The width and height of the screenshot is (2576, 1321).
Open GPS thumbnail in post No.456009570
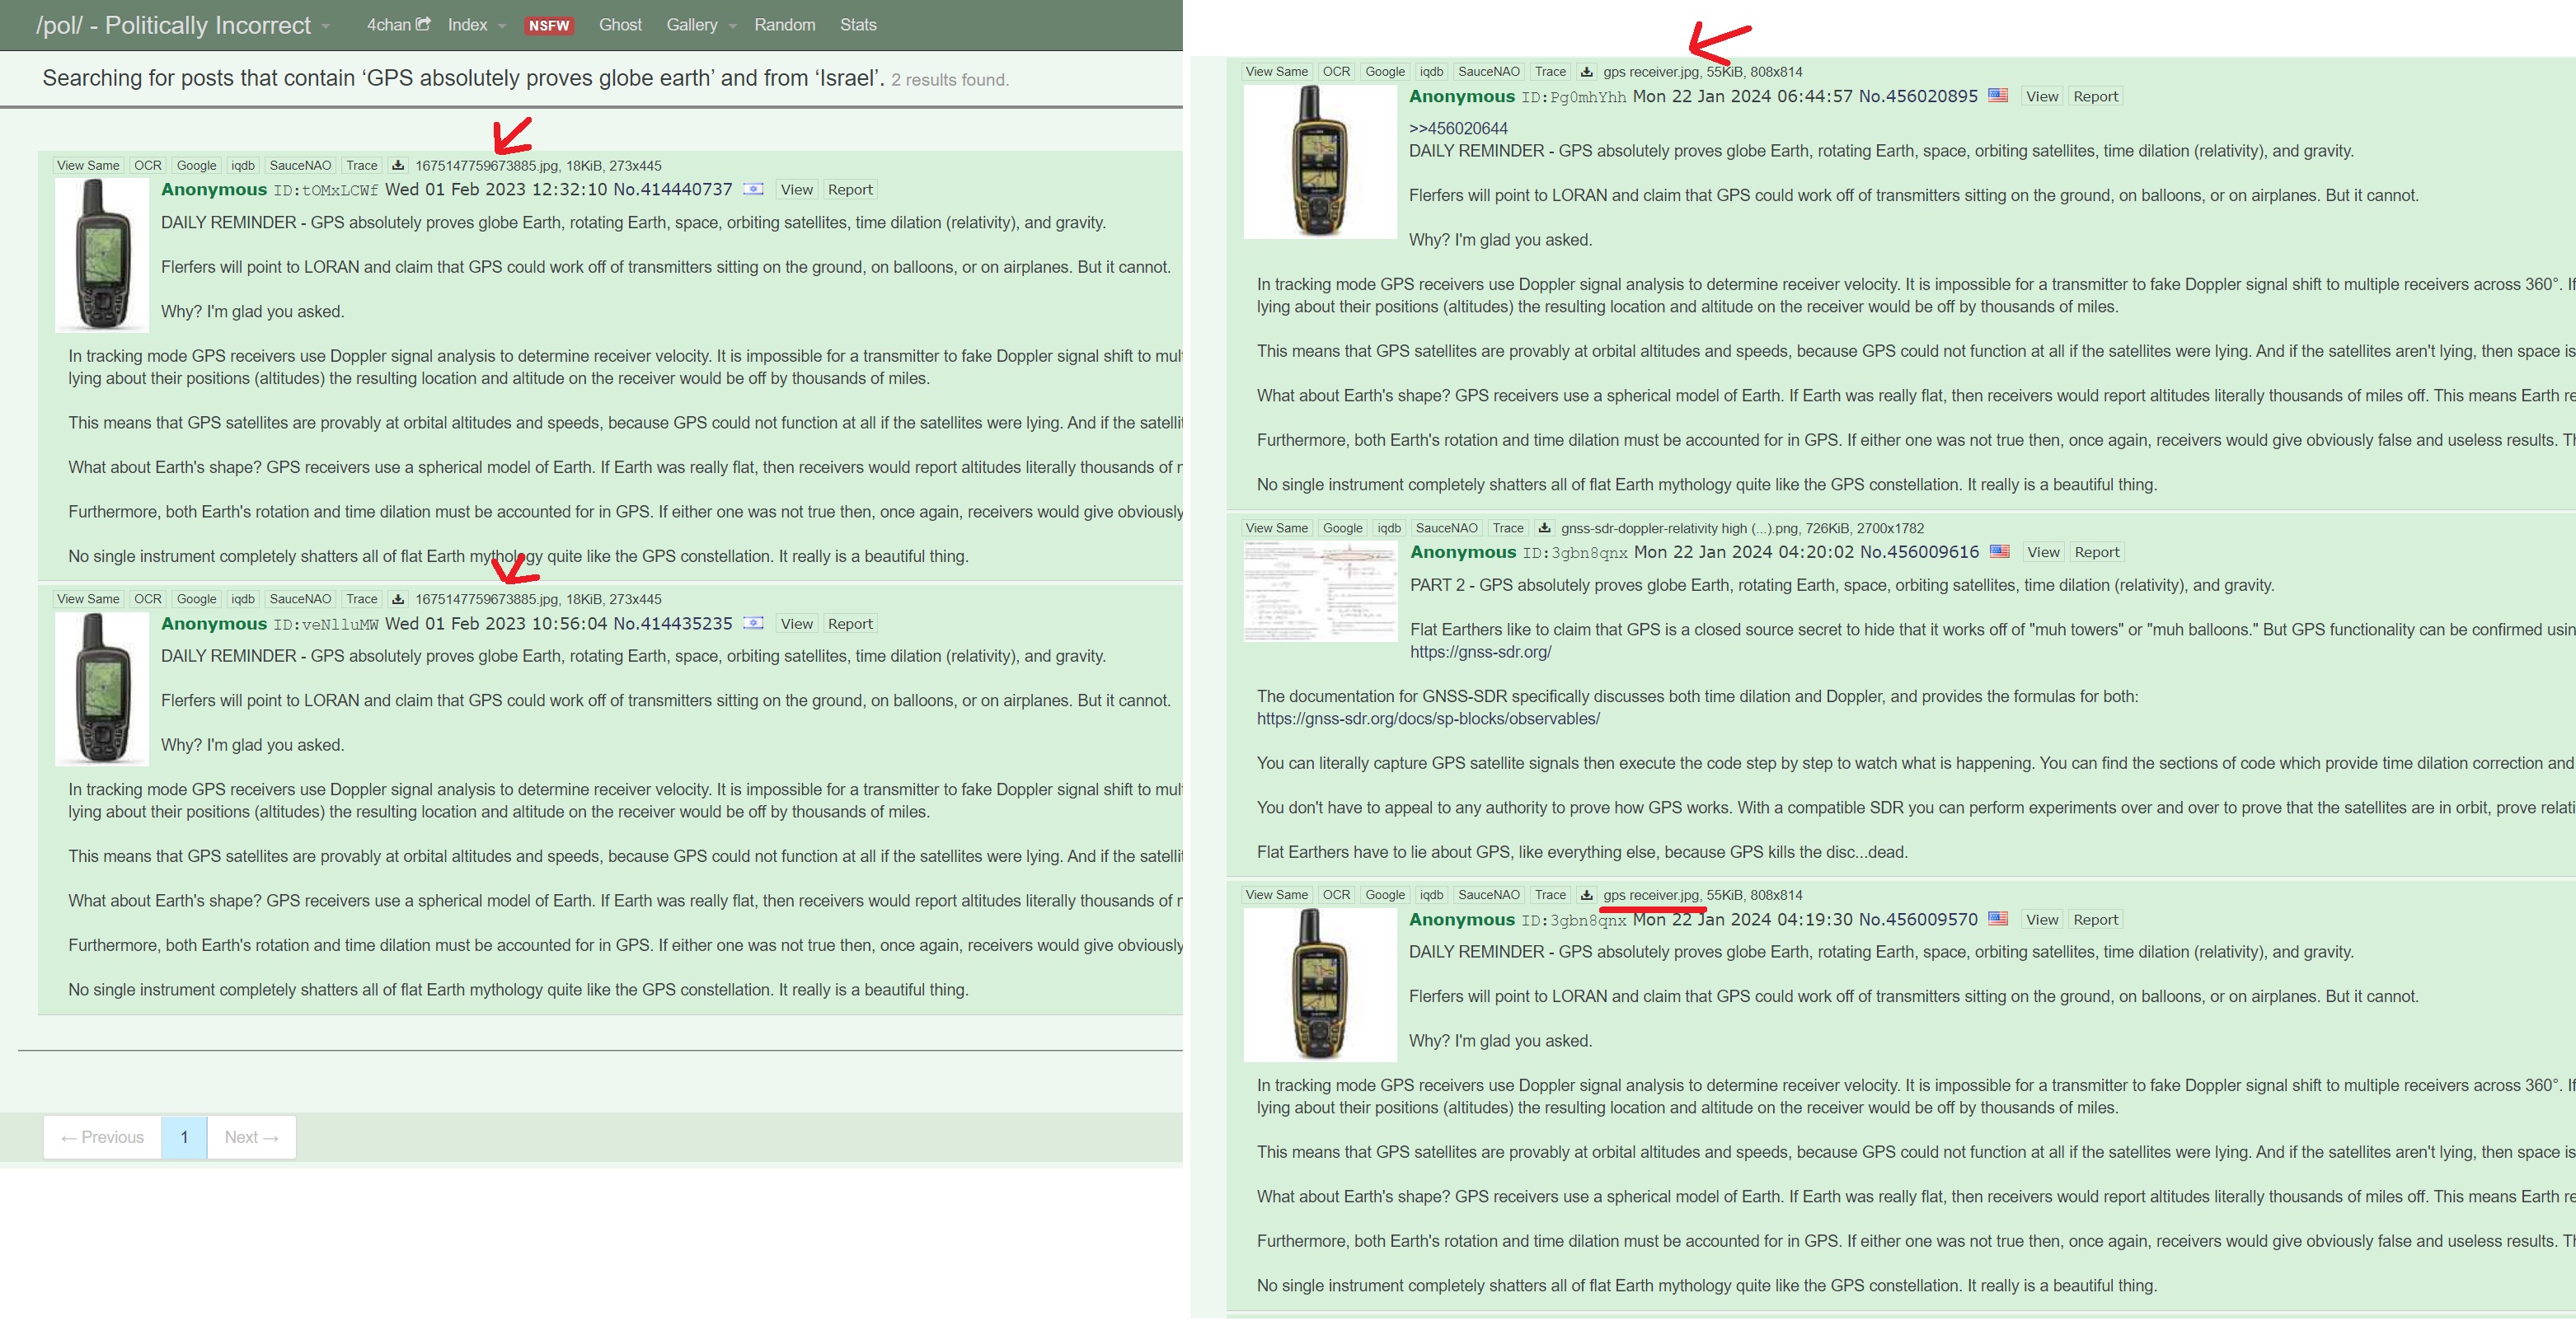(x=1319, y=985)
